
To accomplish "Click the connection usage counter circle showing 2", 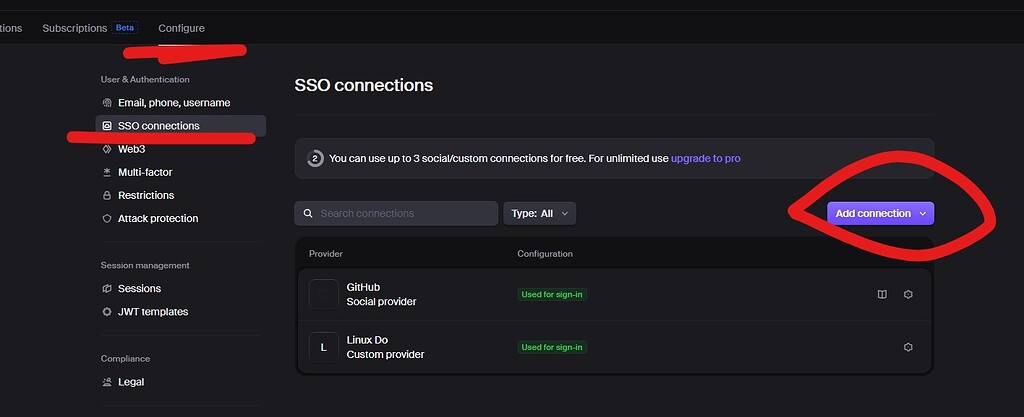I will [x=315, y=158].
